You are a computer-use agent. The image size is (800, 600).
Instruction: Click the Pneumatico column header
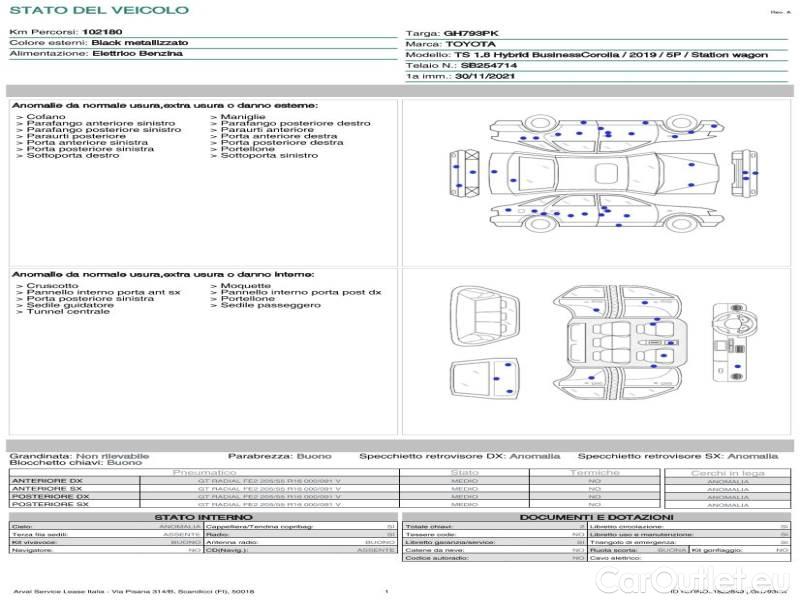(x=204, y=472)
